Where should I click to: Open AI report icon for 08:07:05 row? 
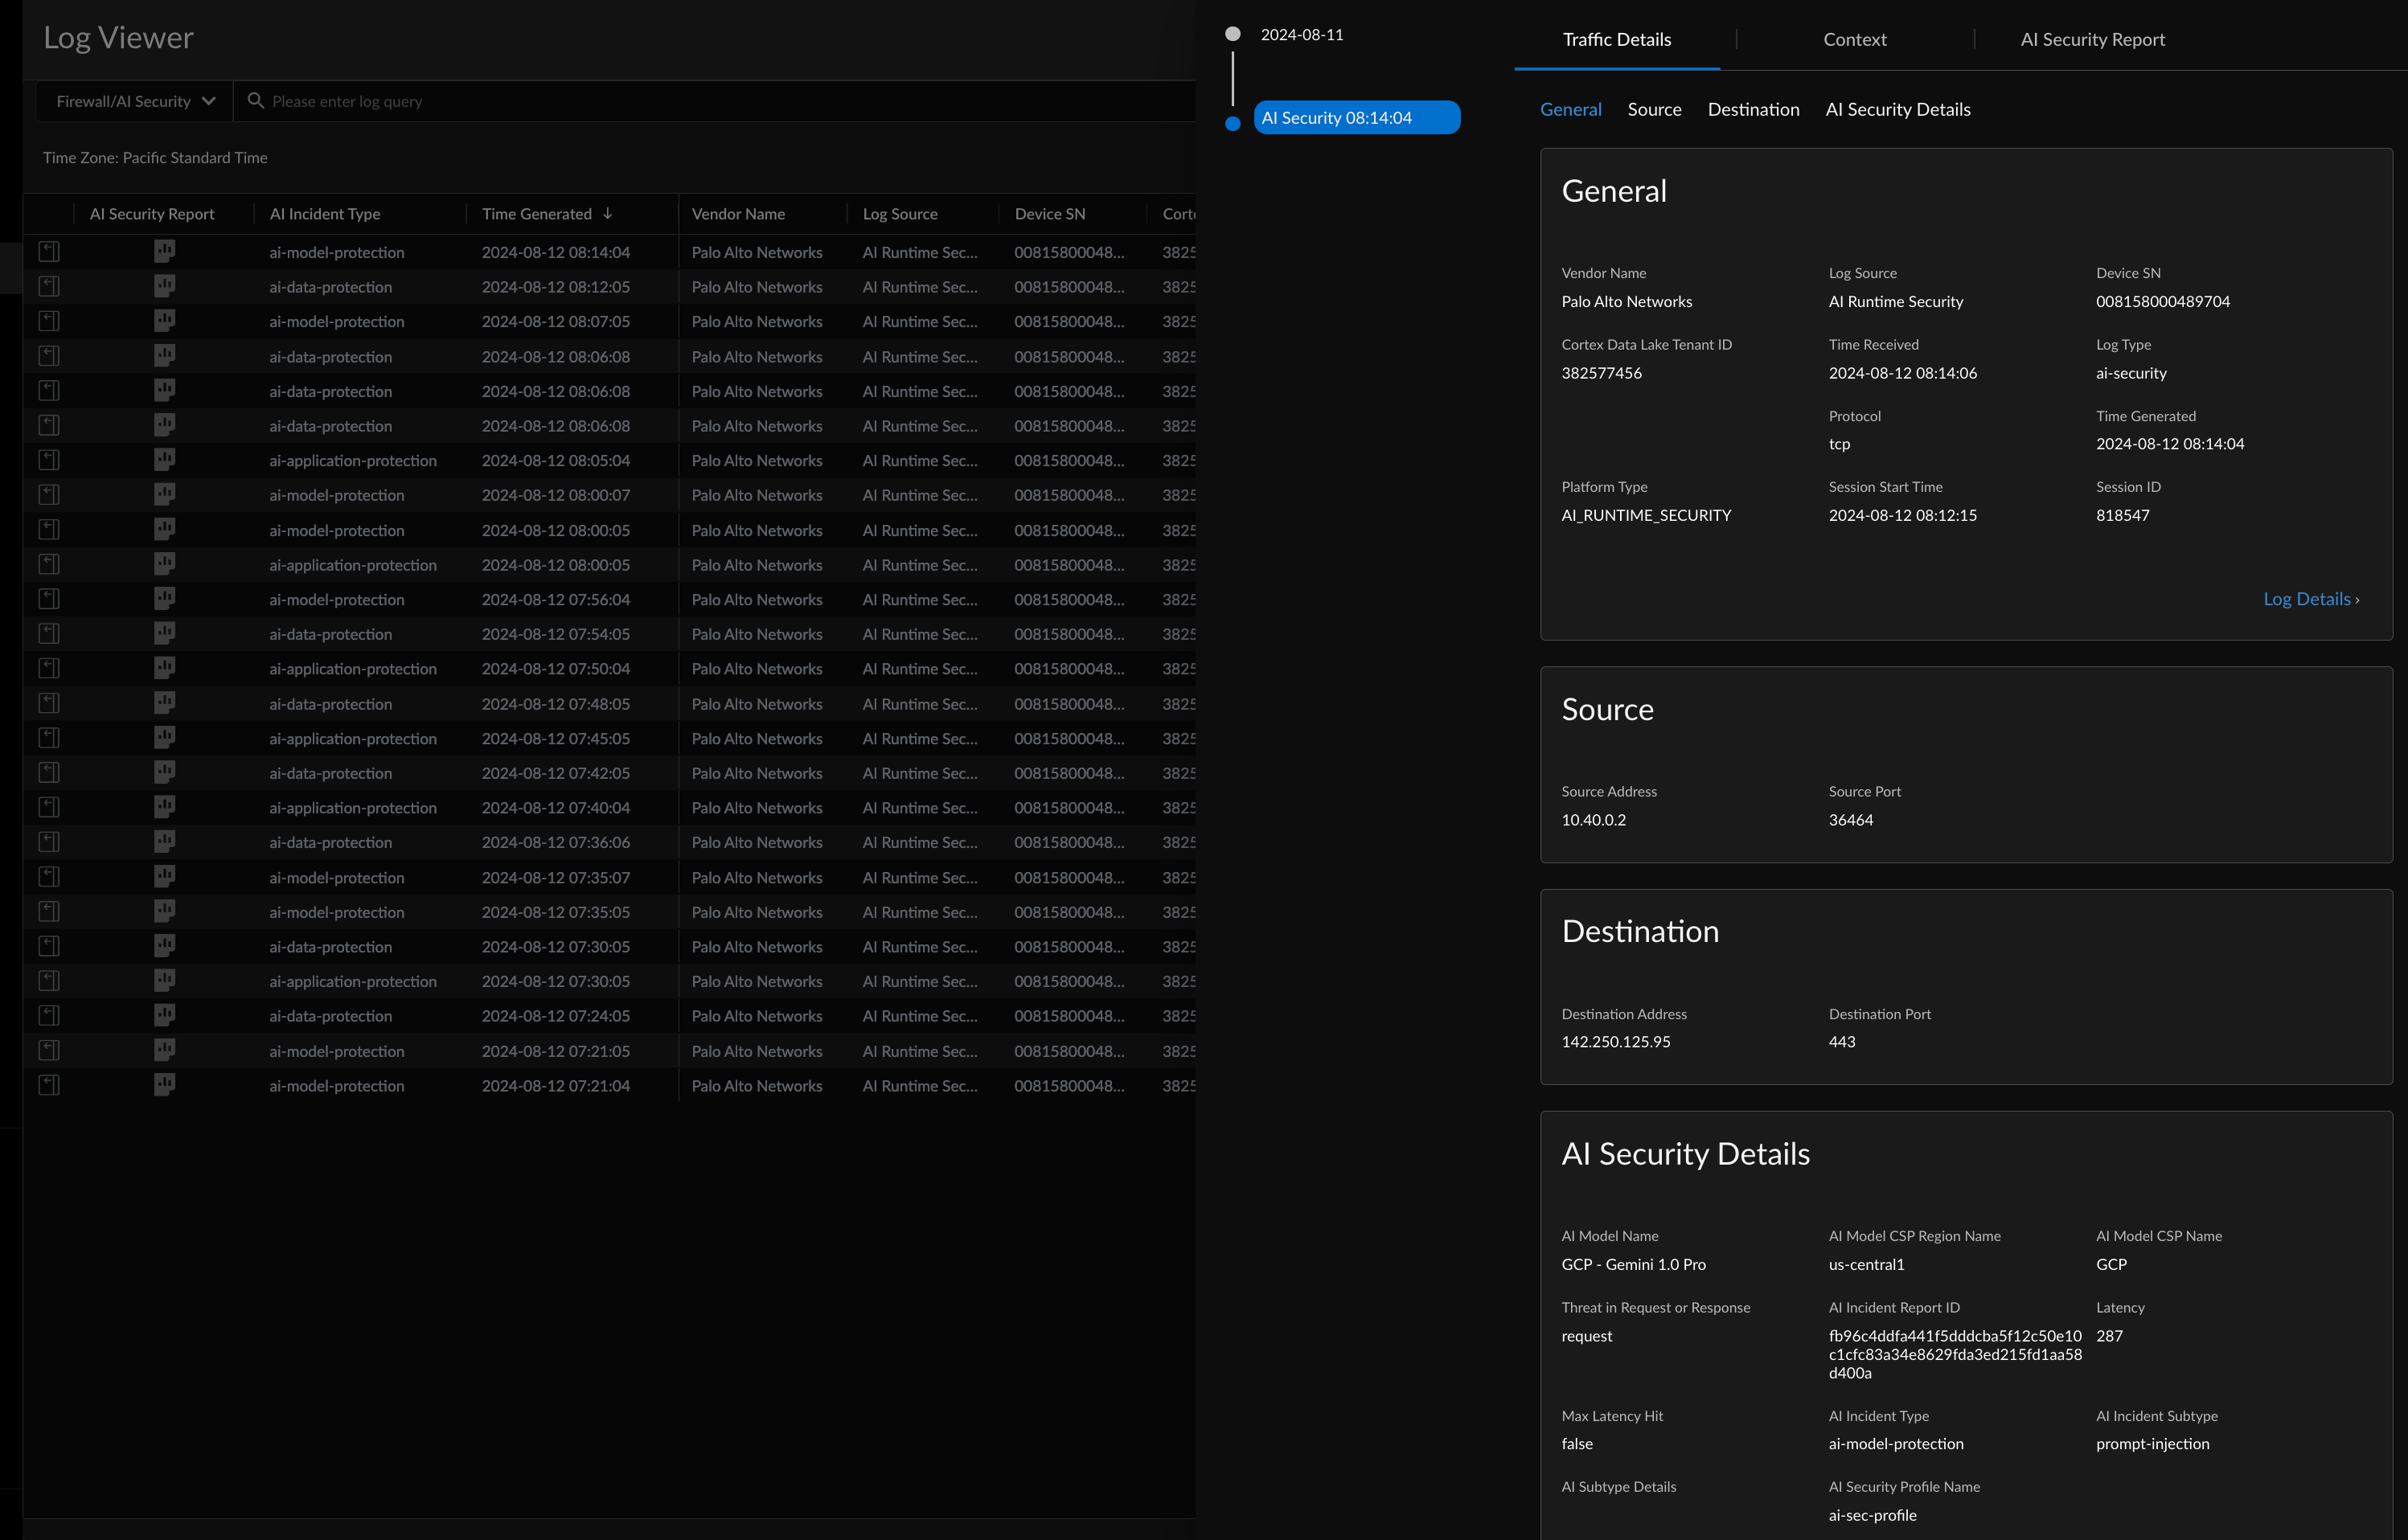click(165, 321)
